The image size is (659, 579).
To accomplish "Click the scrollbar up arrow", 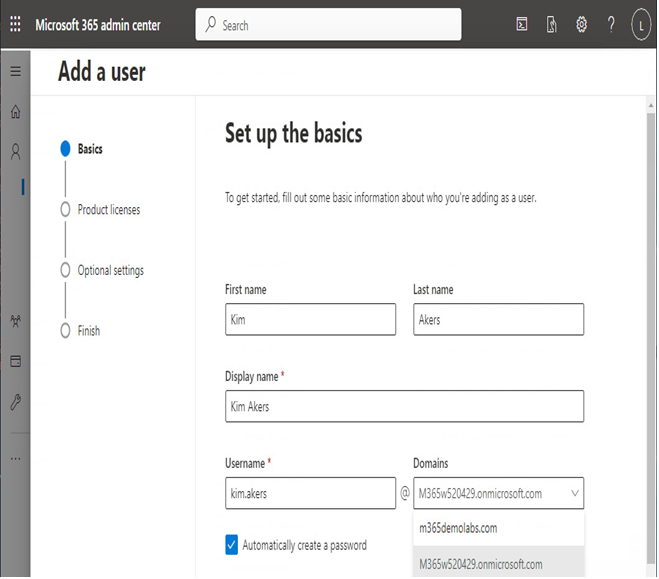I will tap(652, 105).
